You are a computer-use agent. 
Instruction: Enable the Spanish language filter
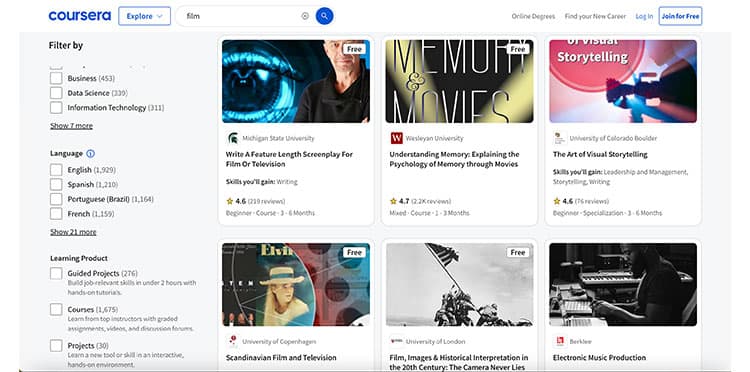pos(56,184)
